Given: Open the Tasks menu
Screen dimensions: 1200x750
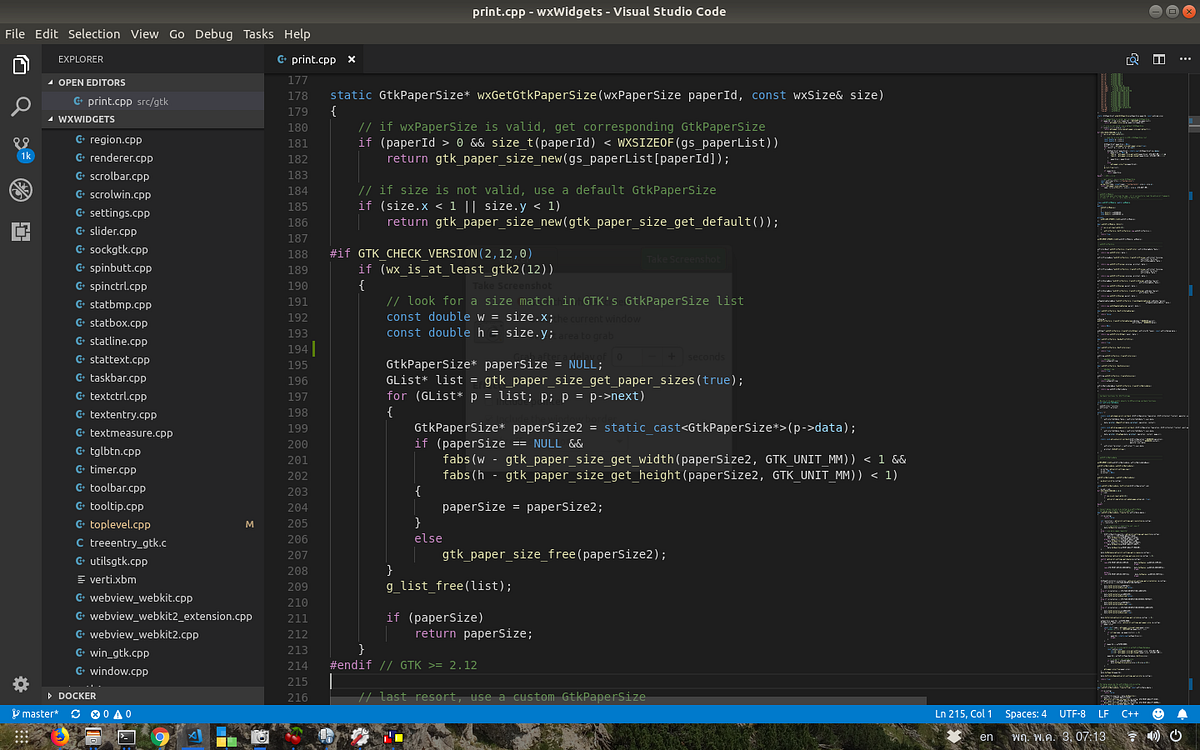Looking at the screenshot, I should click(x=258, y=34).
